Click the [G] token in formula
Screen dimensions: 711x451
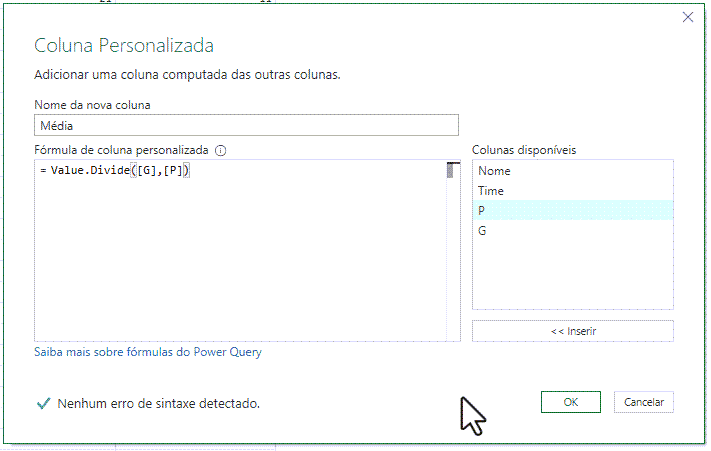[146, 170]
